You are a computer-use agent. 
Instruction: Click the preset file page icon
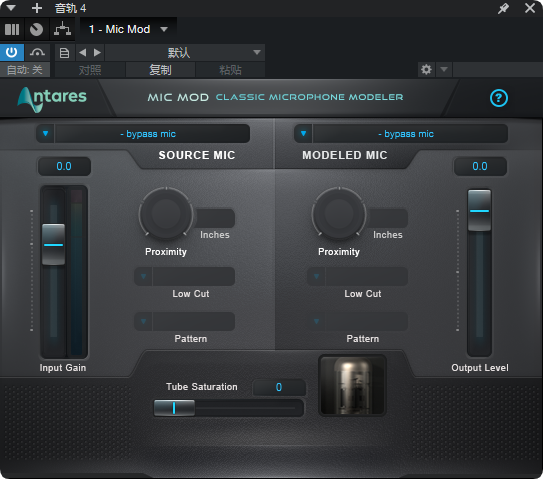coord(64,53)
